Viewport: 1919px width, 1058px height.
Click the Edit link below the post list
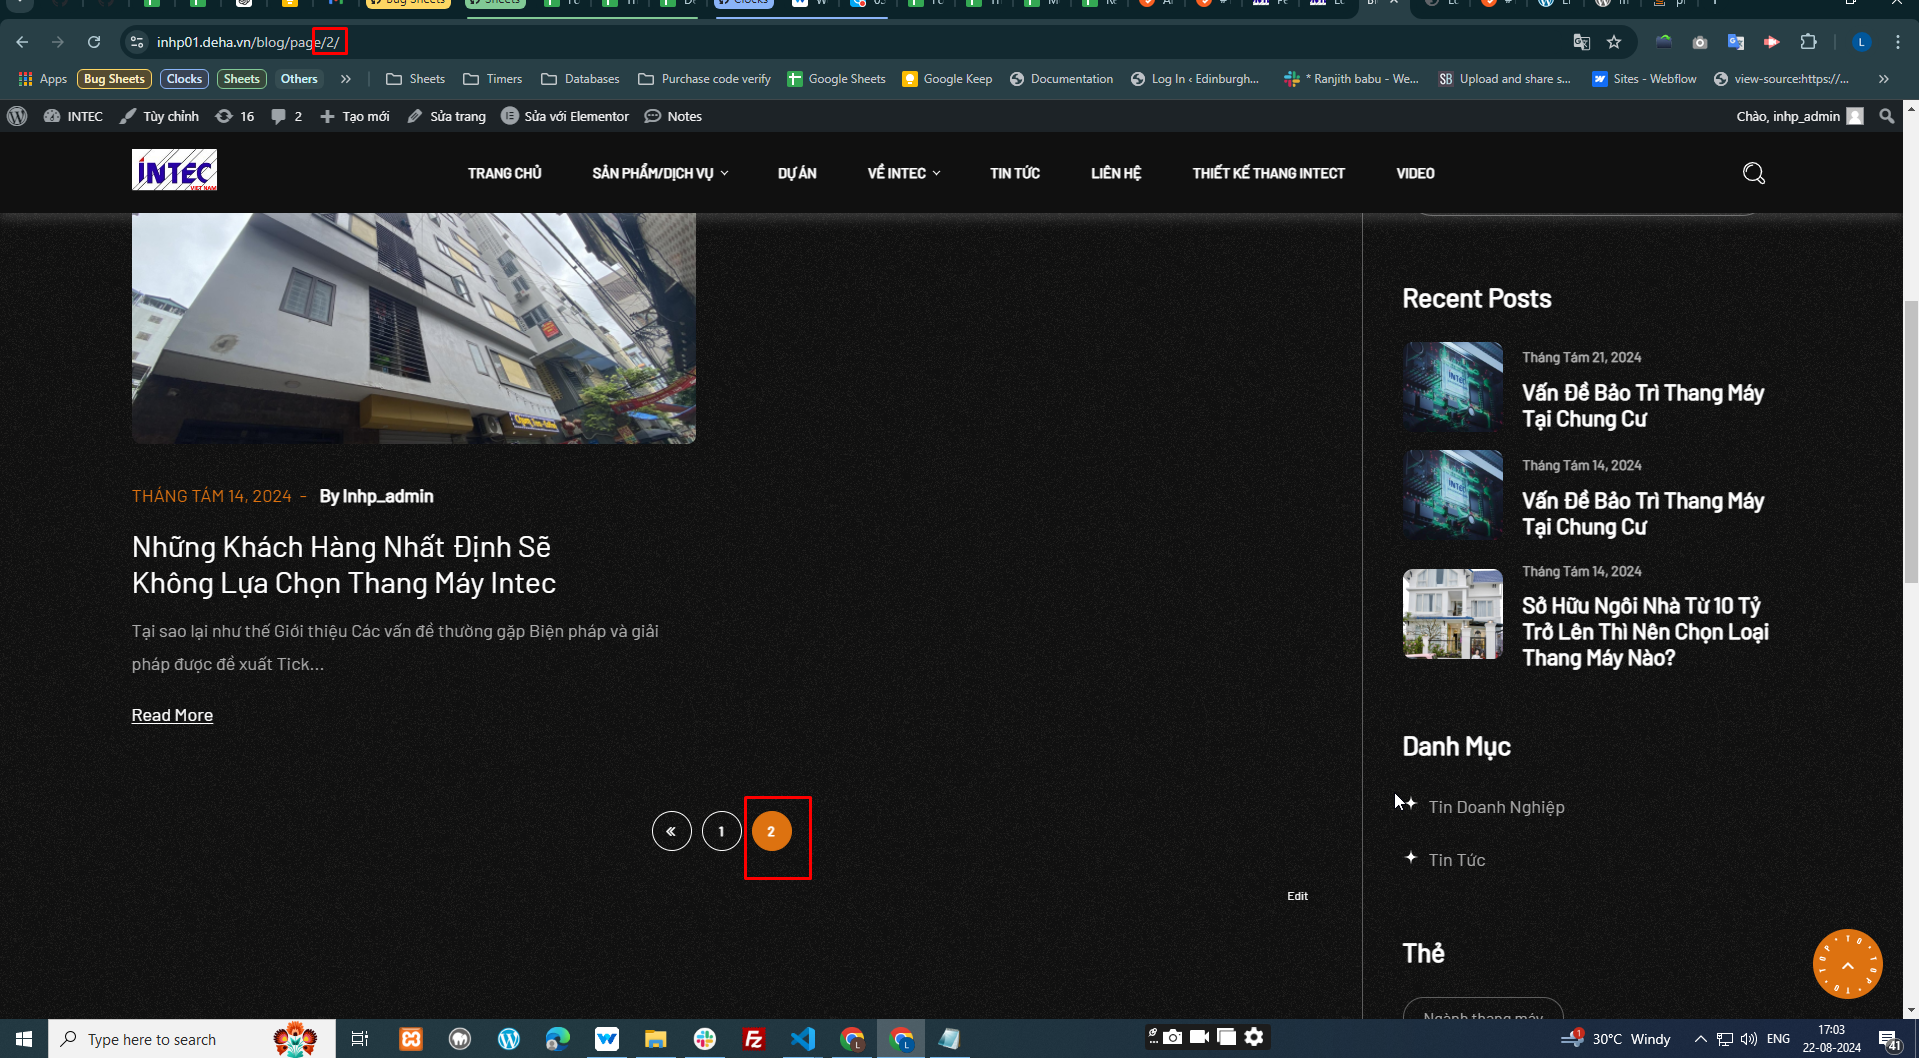tap(1297, 896)
